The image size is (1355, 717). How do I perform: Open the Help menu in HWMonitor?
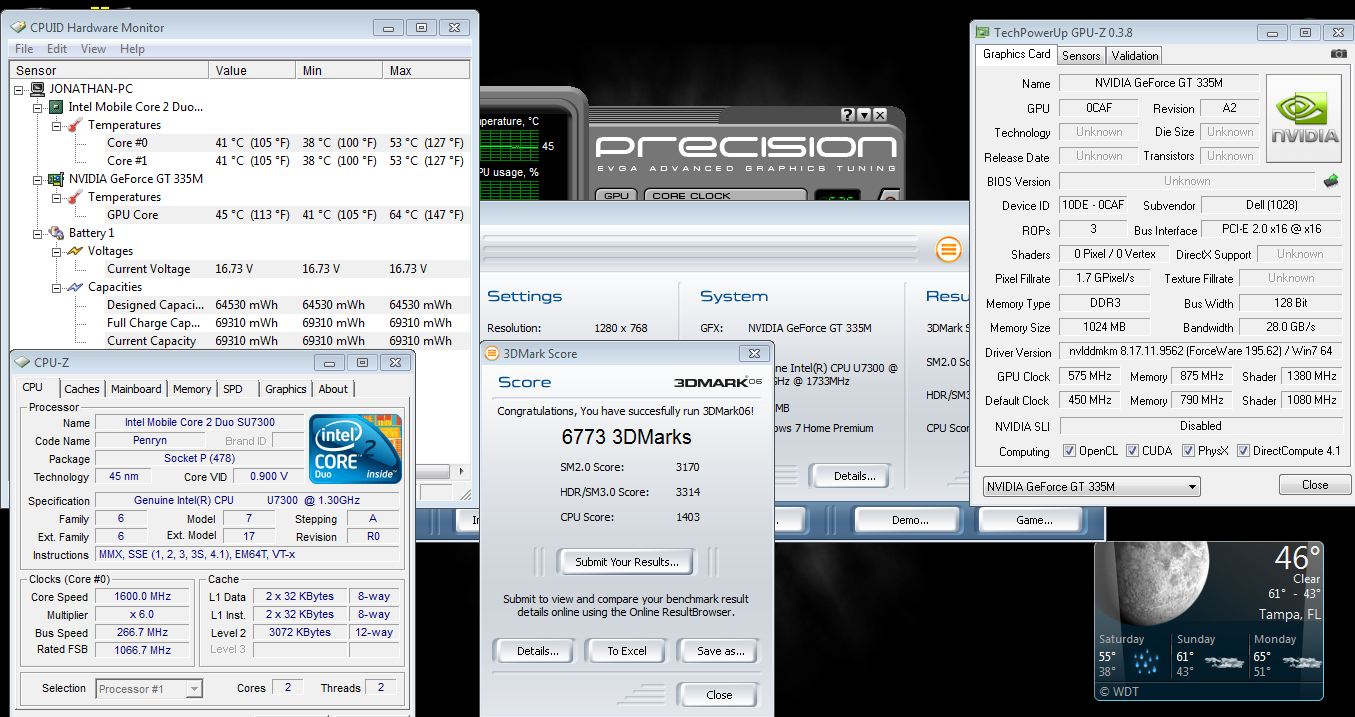tap(132, 48)
